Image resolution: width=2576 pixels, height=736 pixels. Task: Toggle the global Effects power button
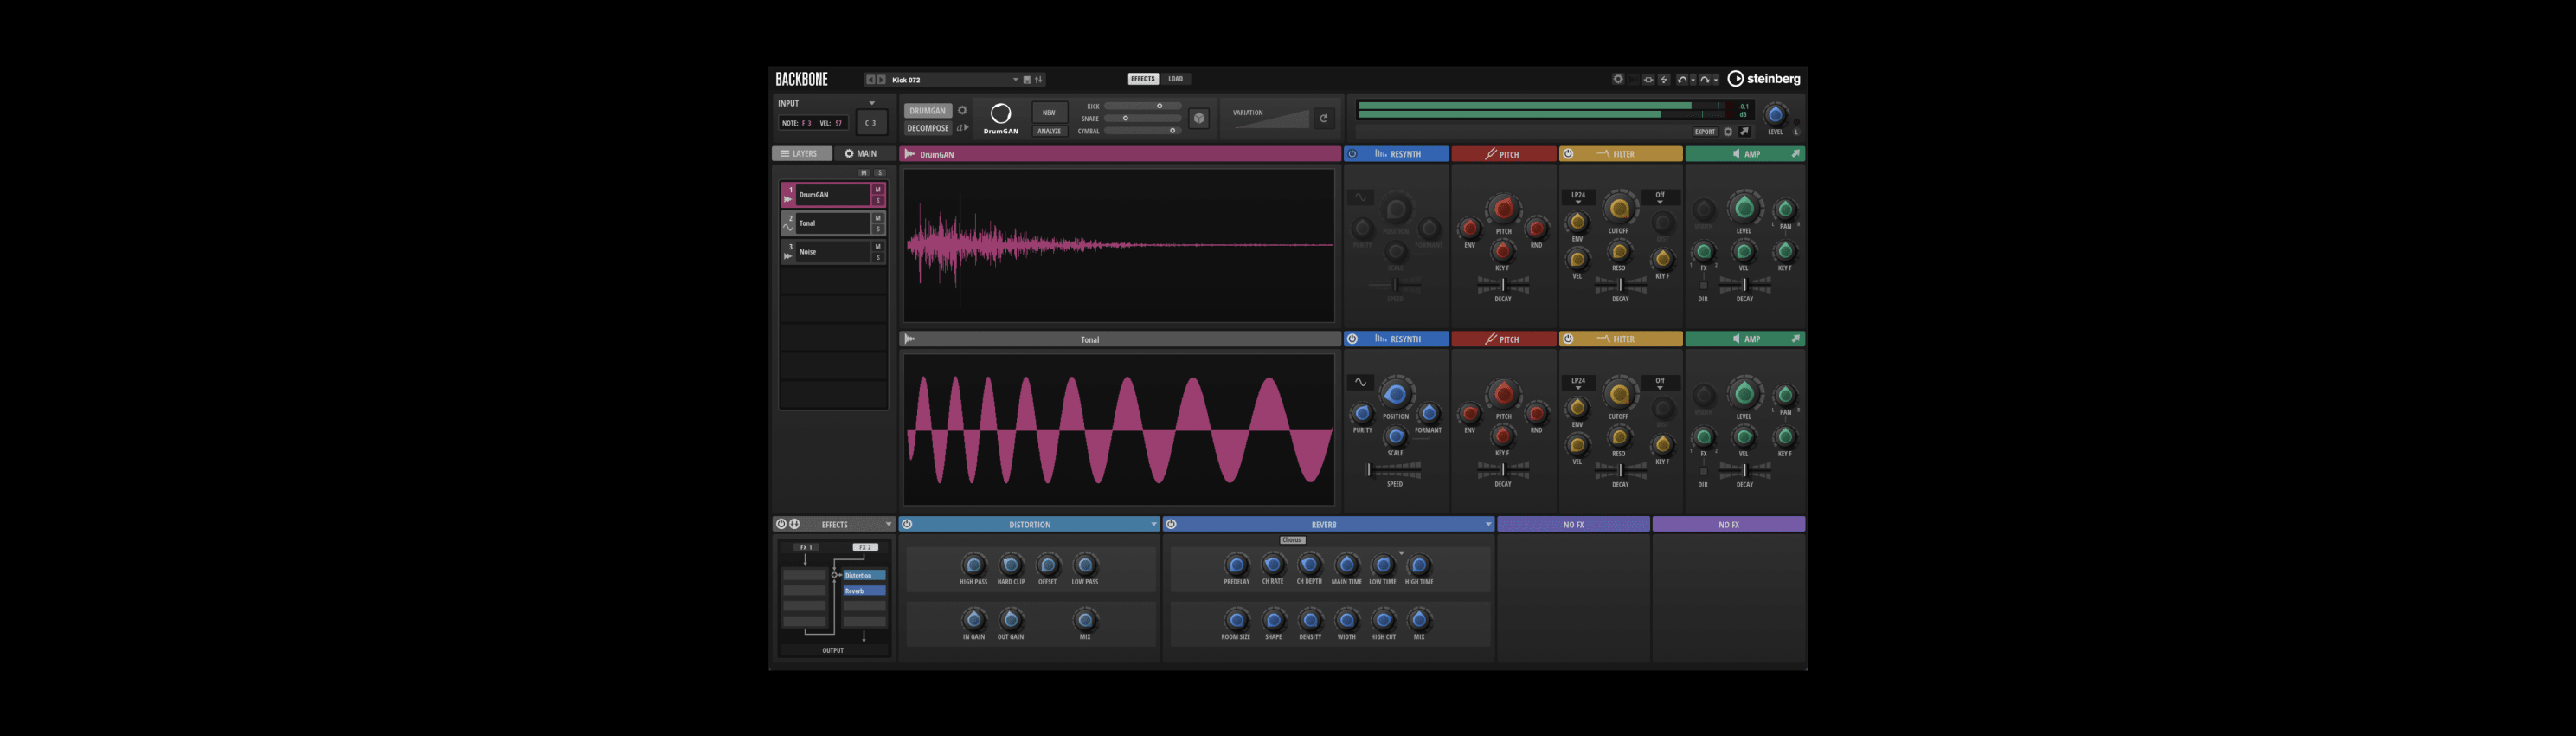[x=782, y=524]
